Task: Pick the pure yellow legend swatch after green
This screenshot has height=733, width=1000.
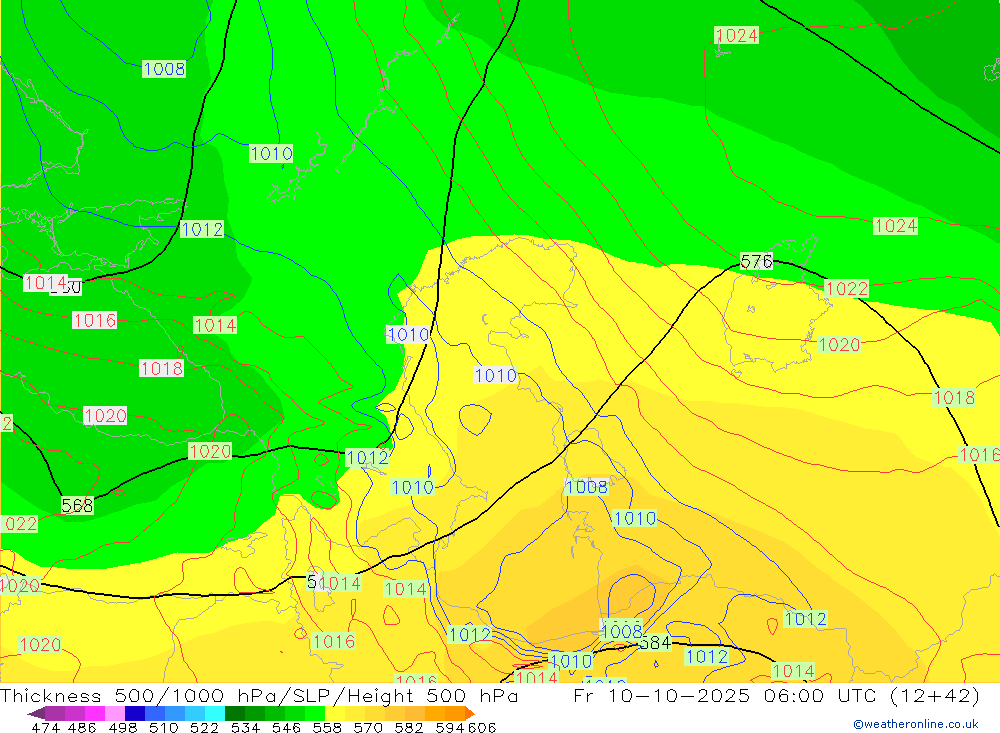Action: tap(335, 713)
